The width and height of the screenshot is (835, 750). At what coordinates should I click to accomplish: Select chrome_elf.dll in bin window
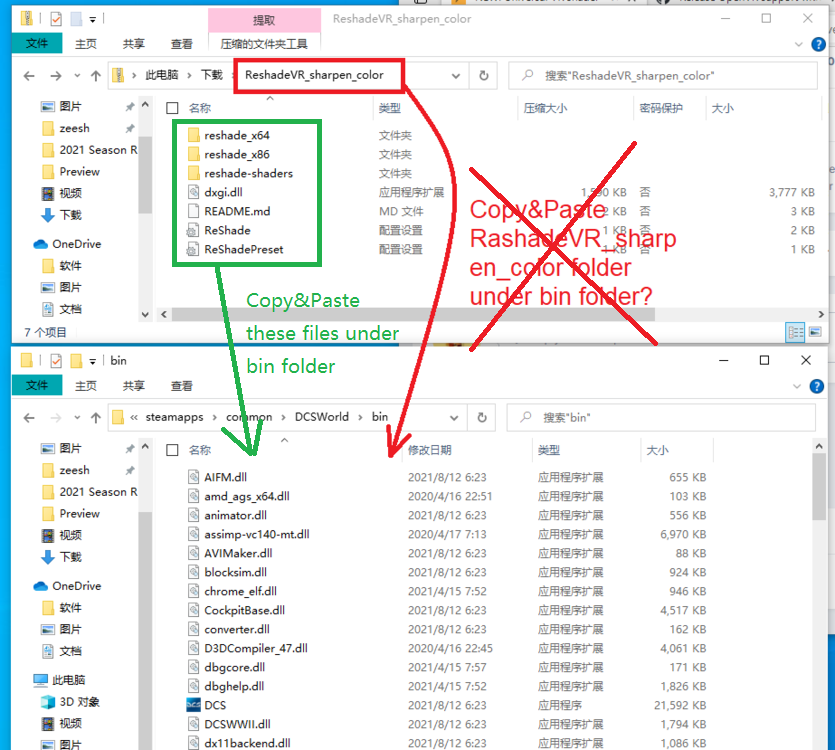coord(240,591)
